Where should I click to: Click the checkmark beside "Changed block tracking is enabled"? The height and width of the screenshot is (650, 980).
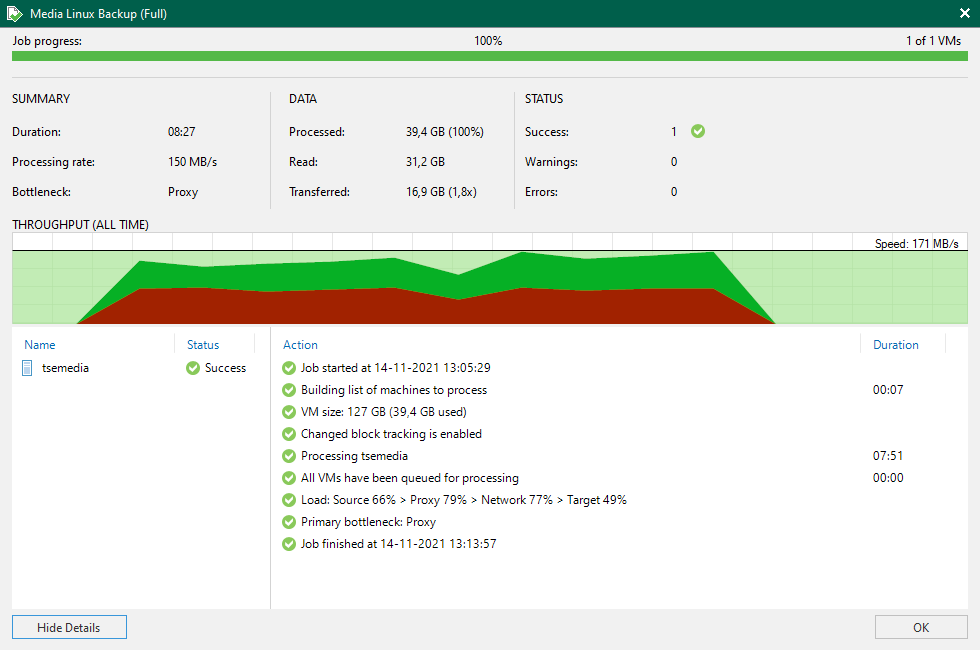tap(290, 433)
